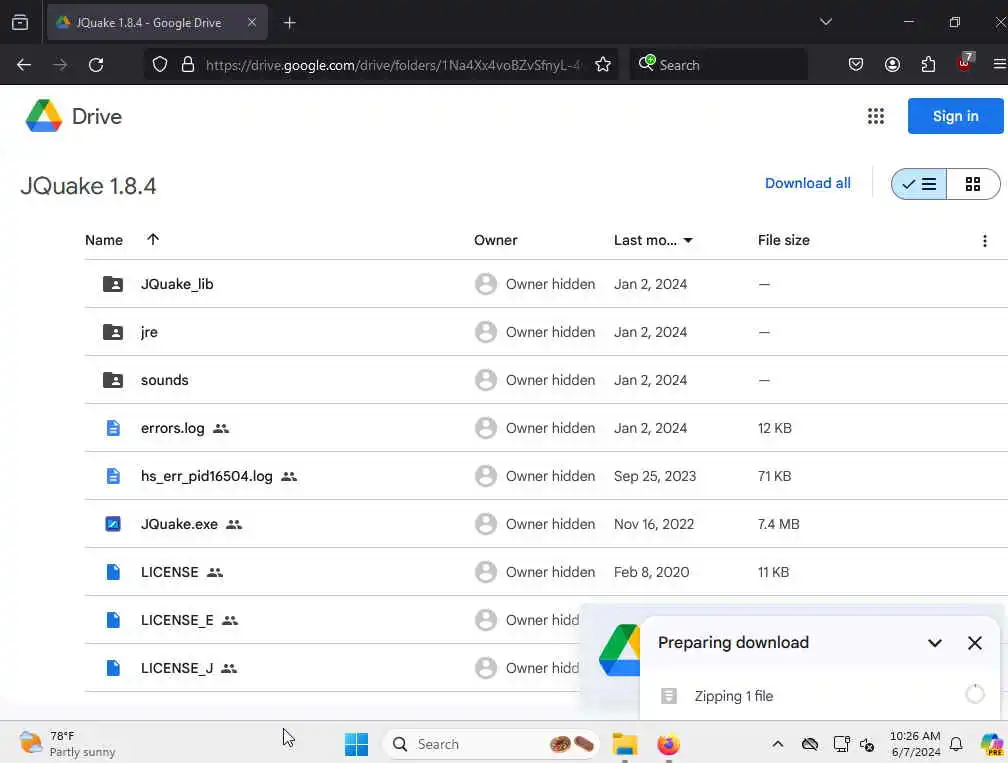Click Download all link
This screenshot has height=763, width=1008.
[x=807, y=183]
